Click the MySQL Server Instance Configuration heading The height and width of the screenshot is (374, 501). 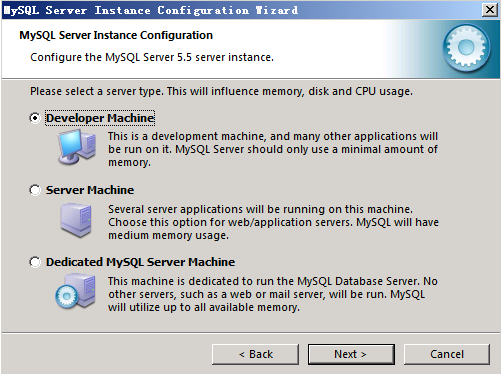coord(116,35)
